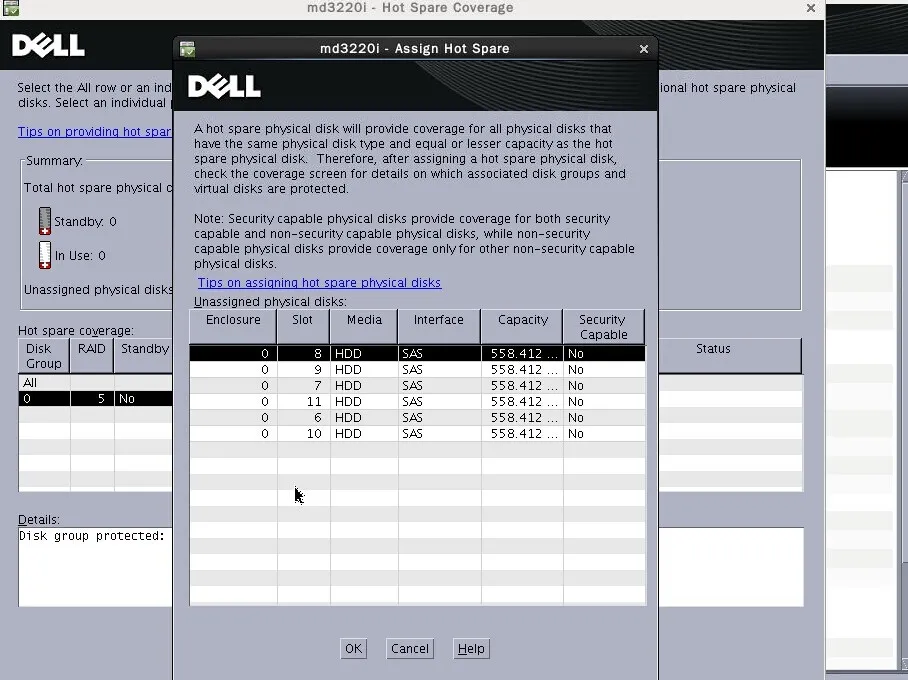This screenshot has height=680, width=908.
Task: Close the Hot Spare Coverage window
Action: [811, 8]
